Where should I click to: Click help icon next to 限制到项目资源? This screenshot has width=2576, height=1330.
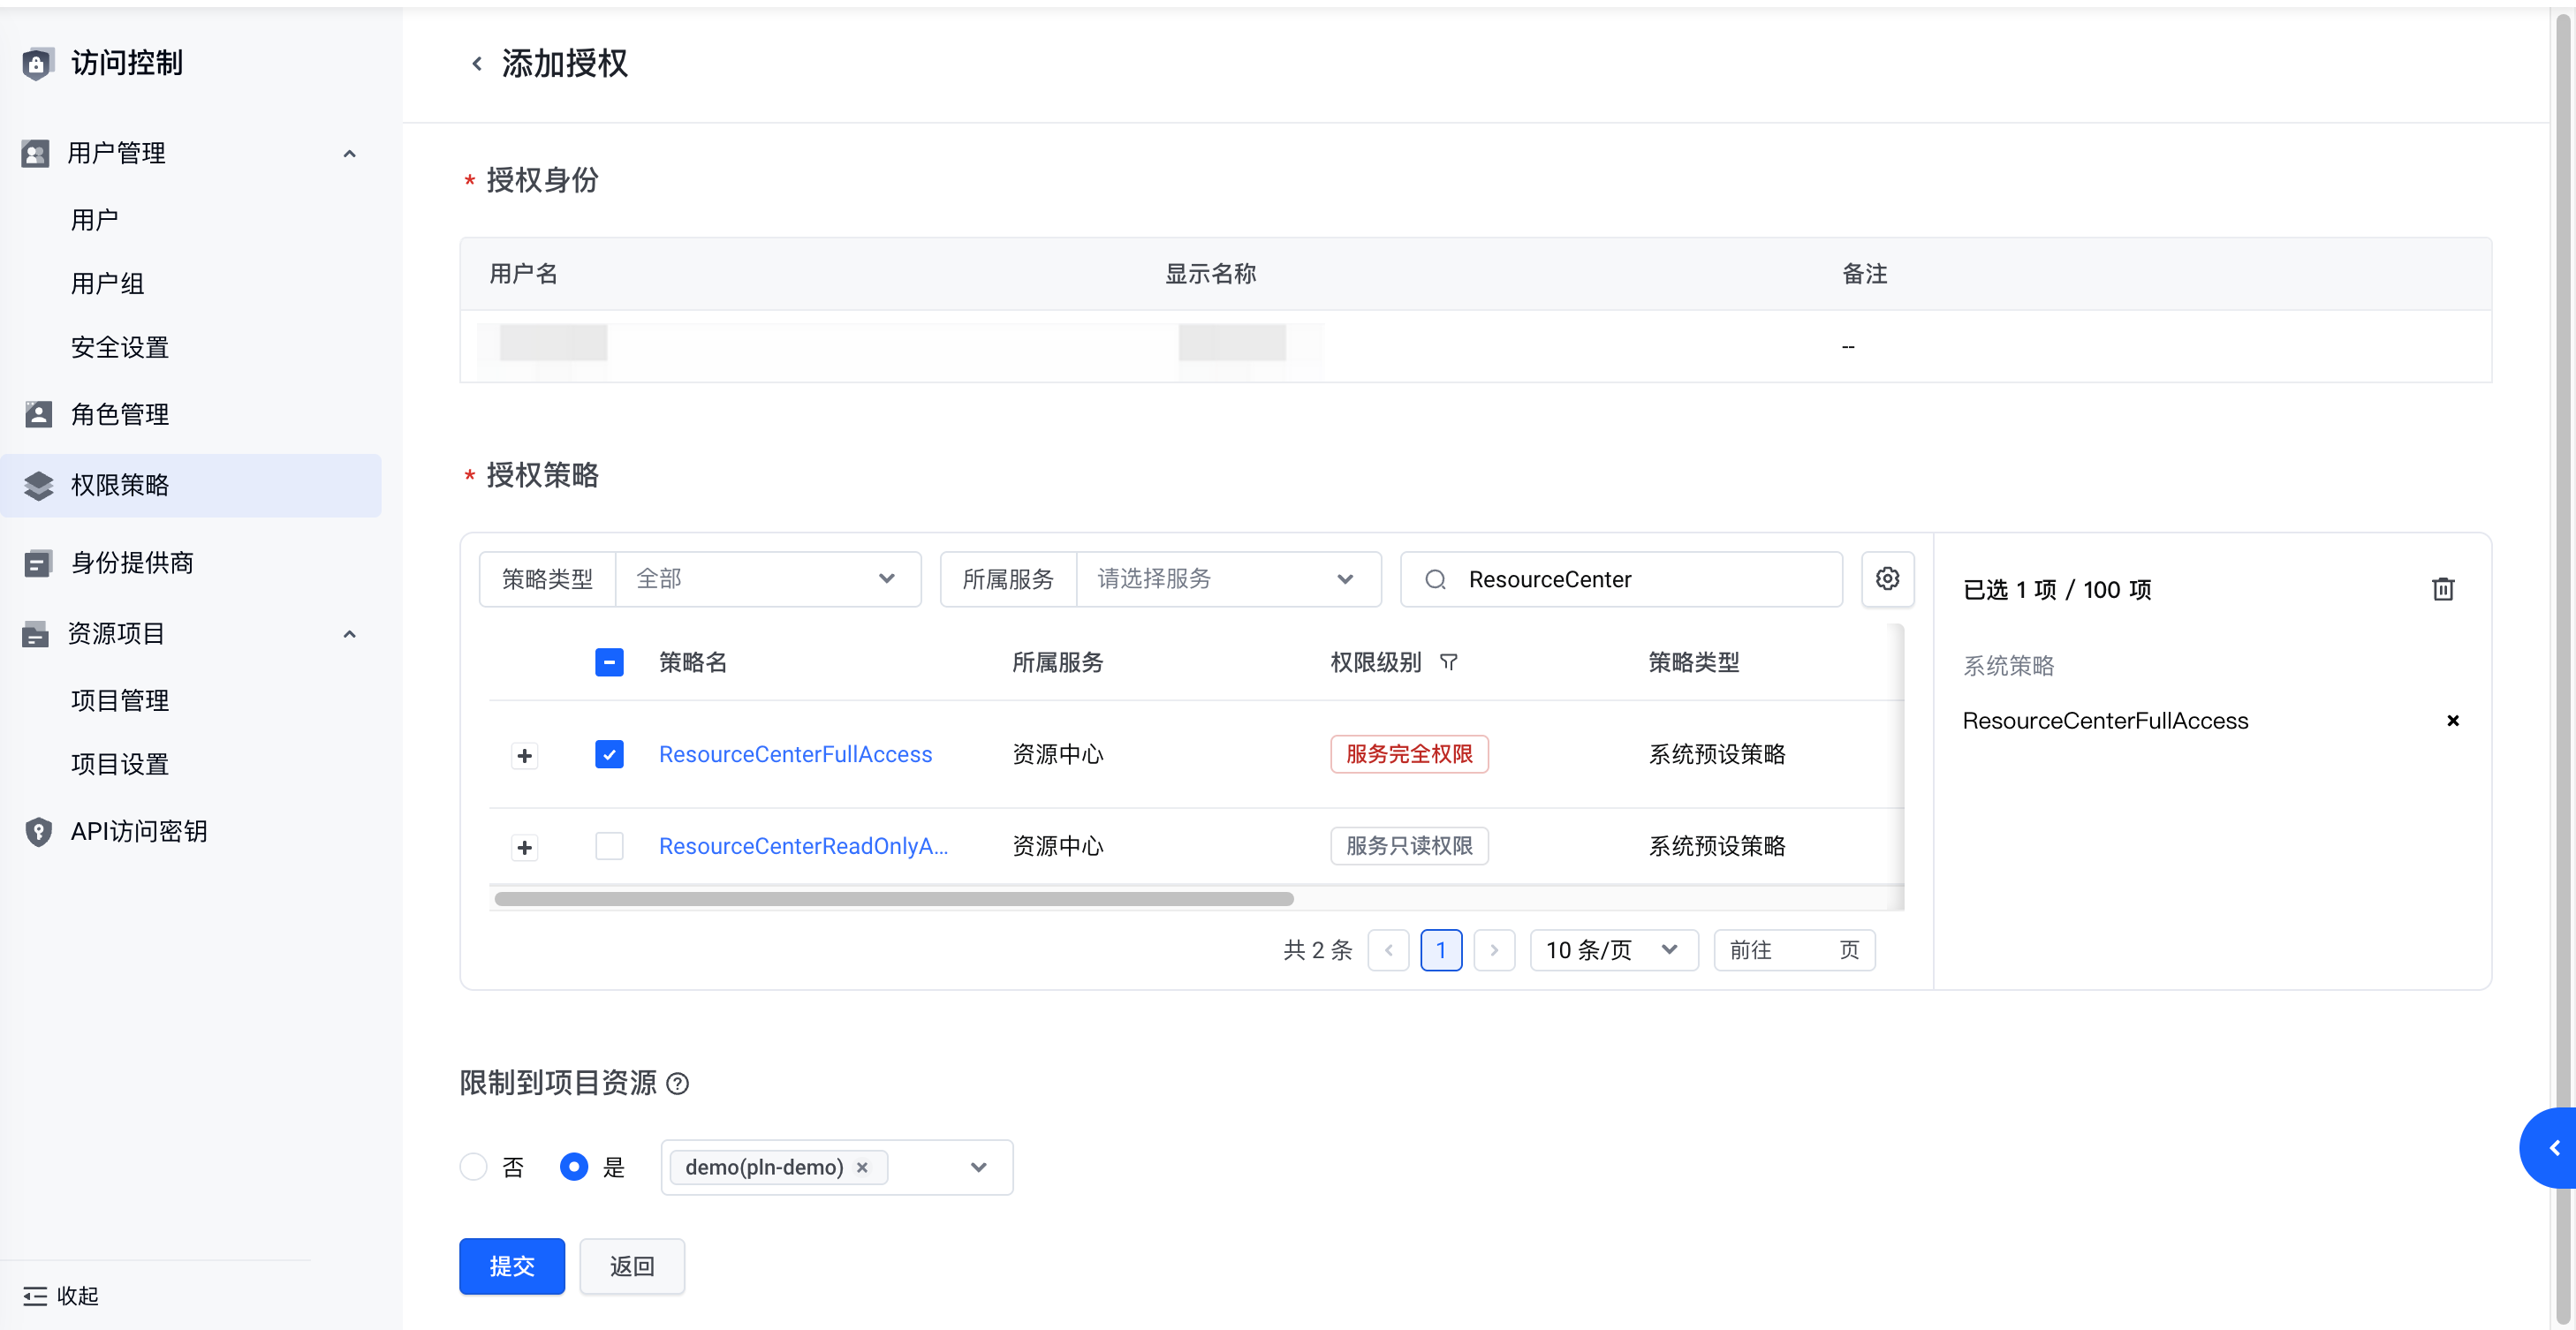(677, 1084)
